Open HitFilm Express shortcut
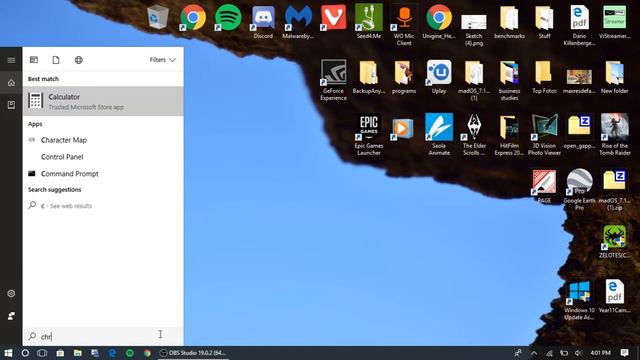This screenshot has width=640, height=360. [x=509, y=135]
